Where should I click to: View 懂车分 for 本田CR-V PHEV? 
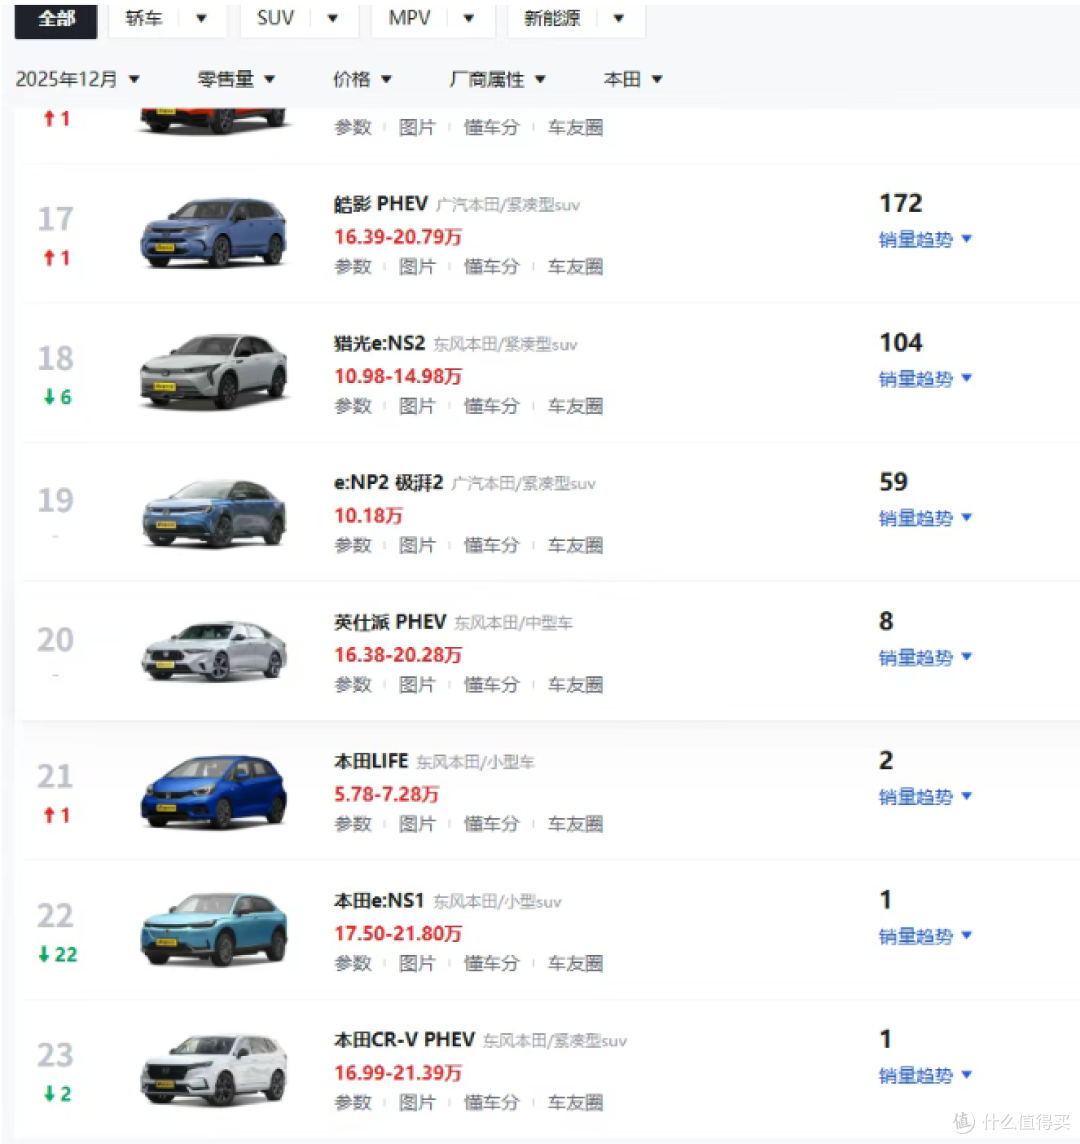pyautogui.click(x=492, y=1103)
